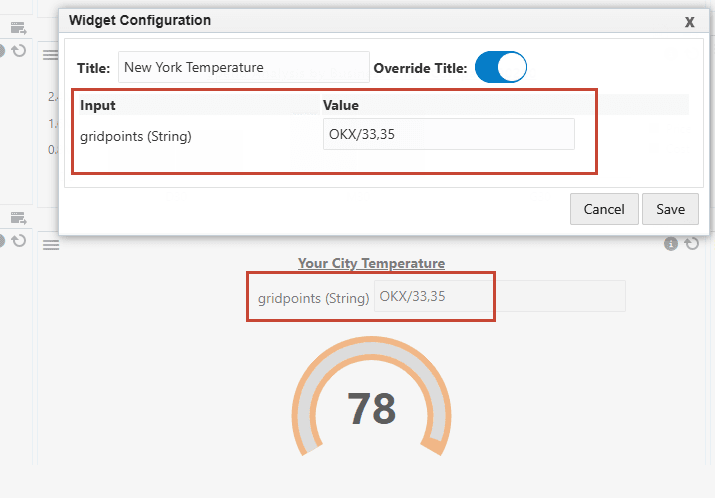Click the temperature gauge showing 78

click(x=372, y=397)
